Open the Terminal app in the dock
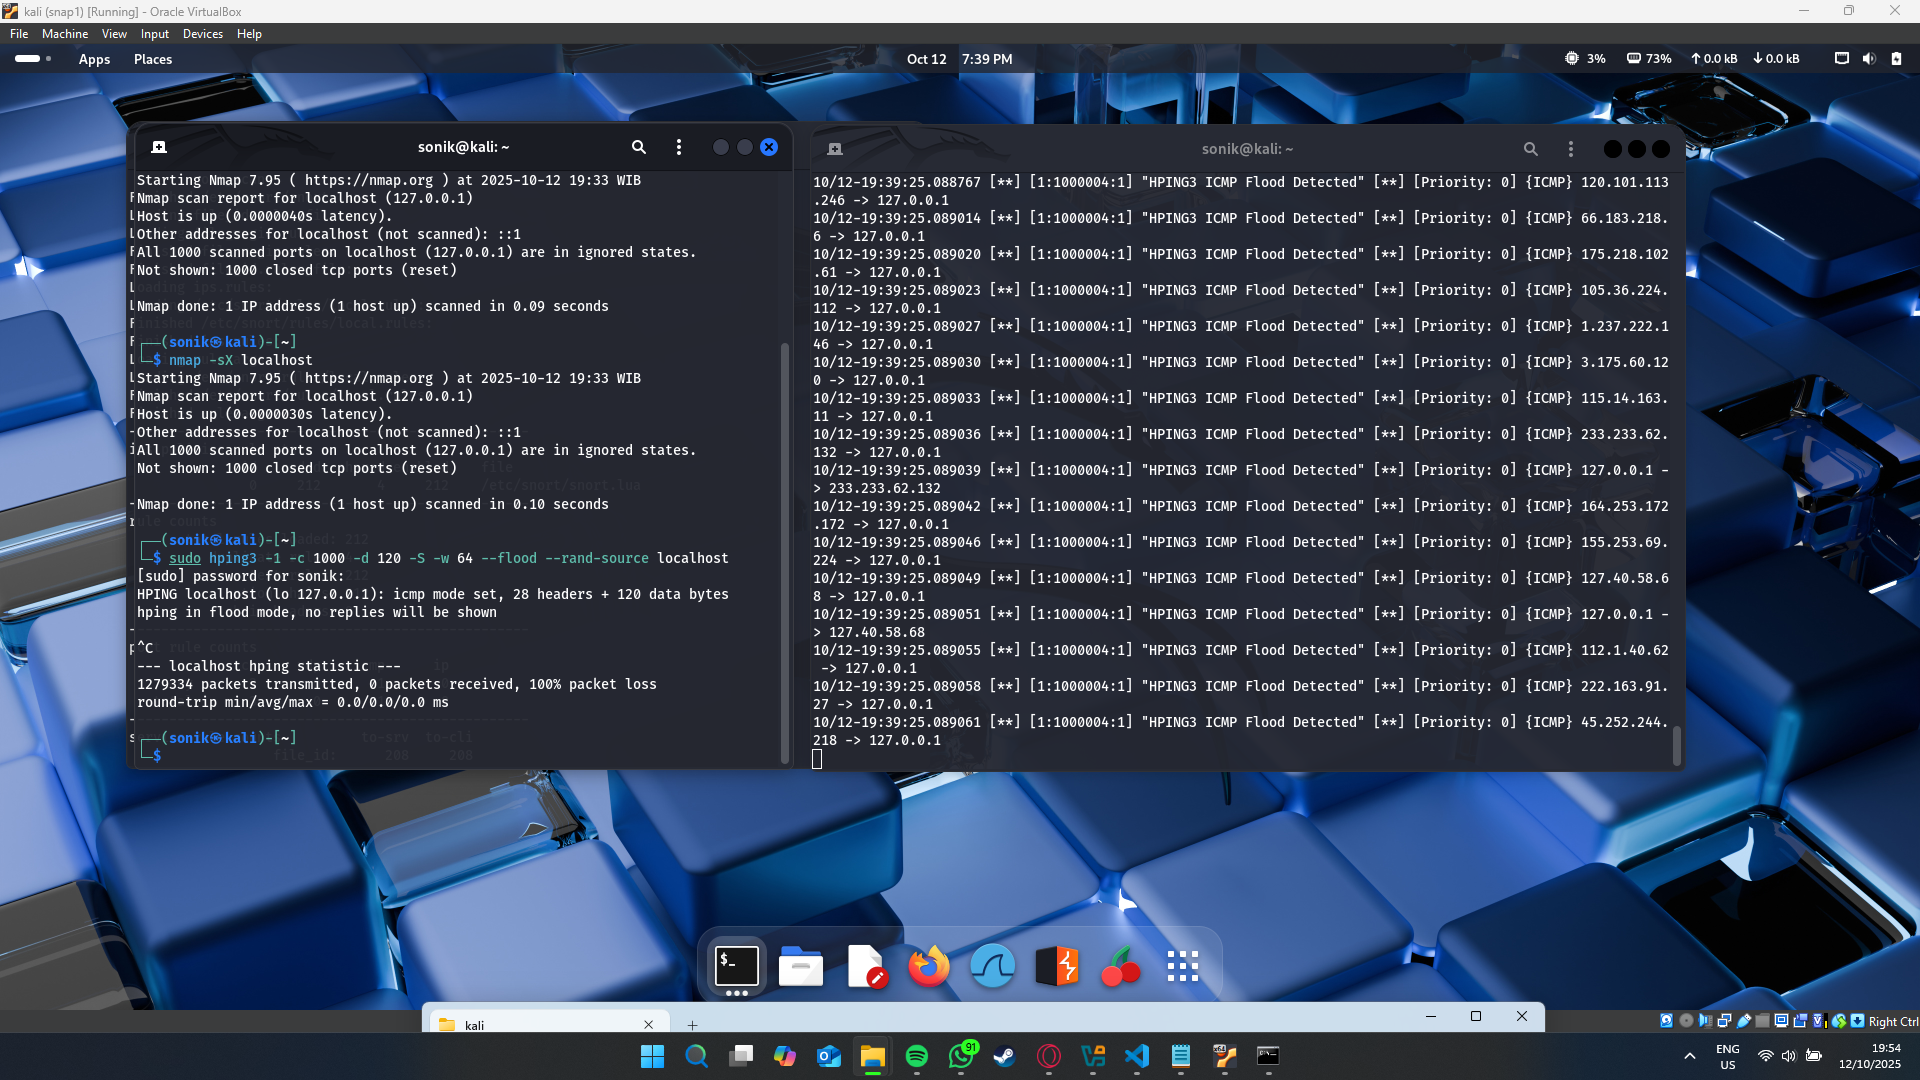This screenshot has width=1920, height=1080. click(x=737, y=967)
